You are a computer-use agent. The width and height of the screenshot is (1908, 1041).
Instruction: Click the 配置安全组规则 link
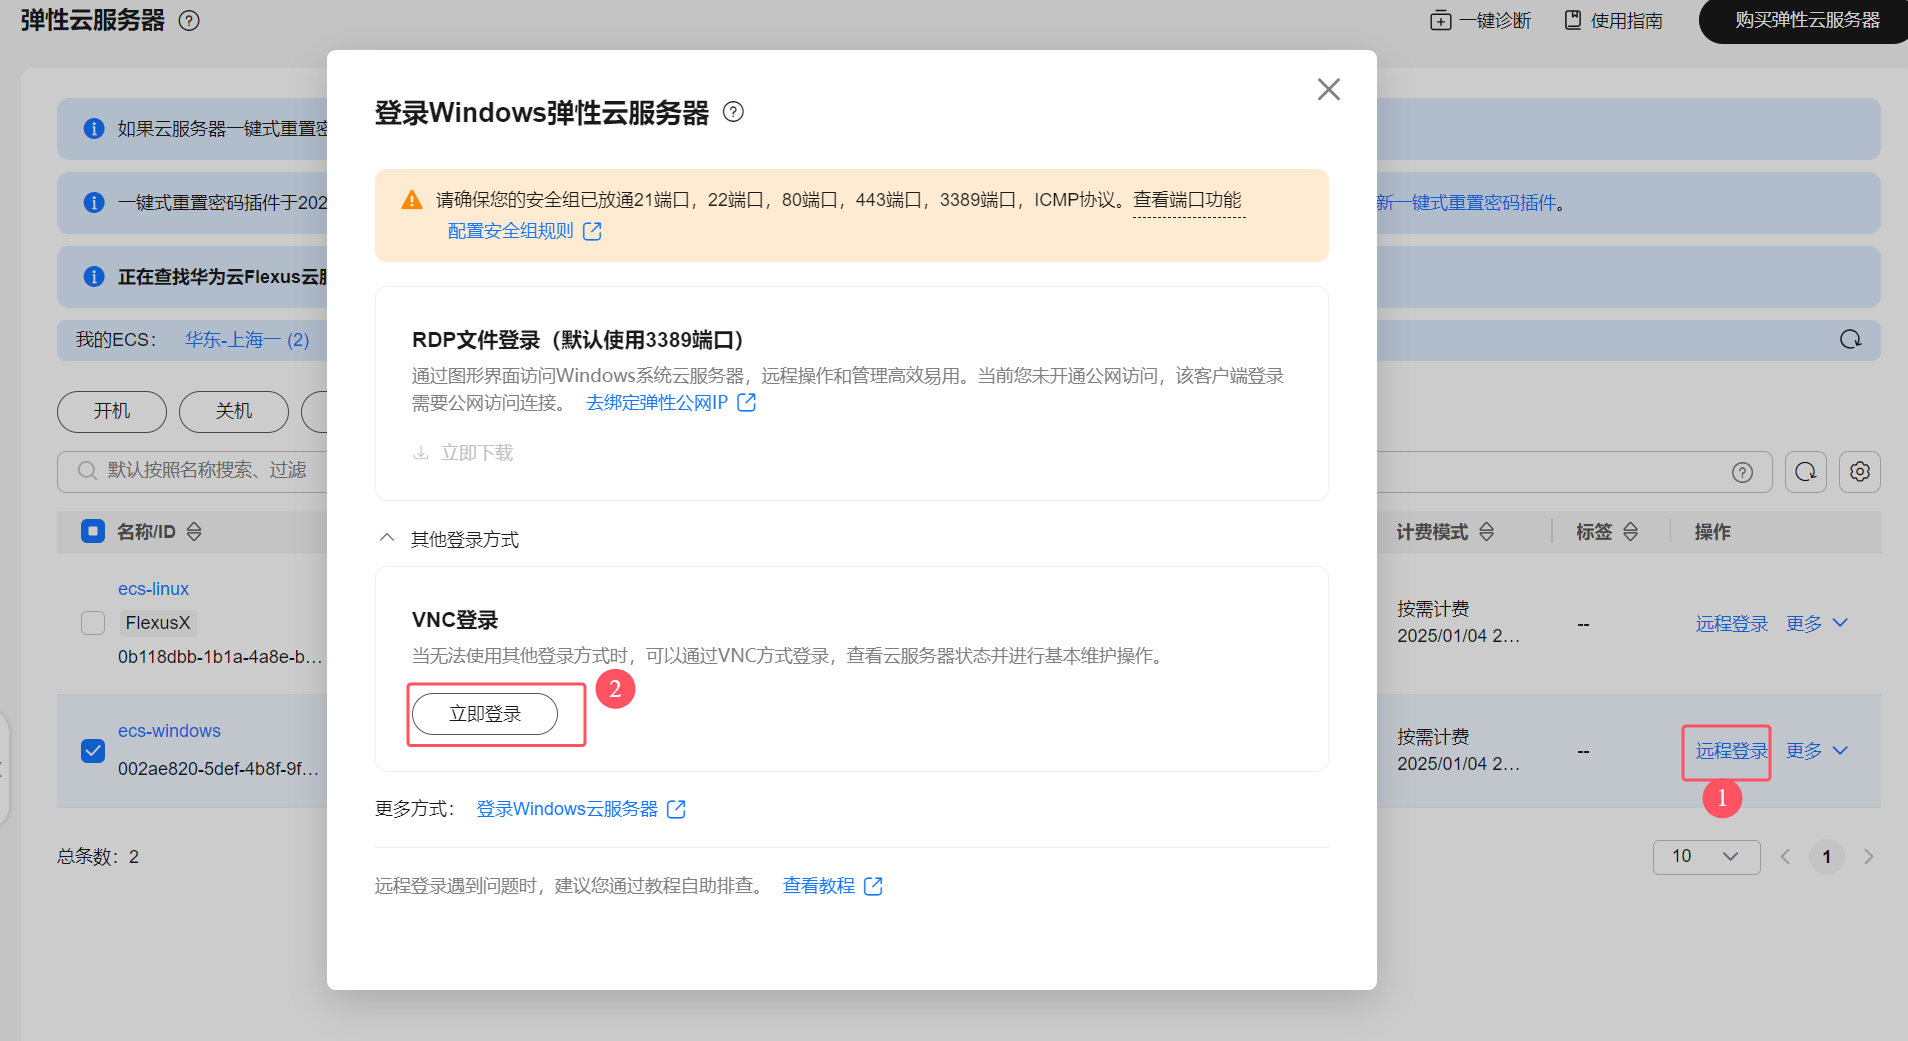pyautogui.click(x=510, y=231)
